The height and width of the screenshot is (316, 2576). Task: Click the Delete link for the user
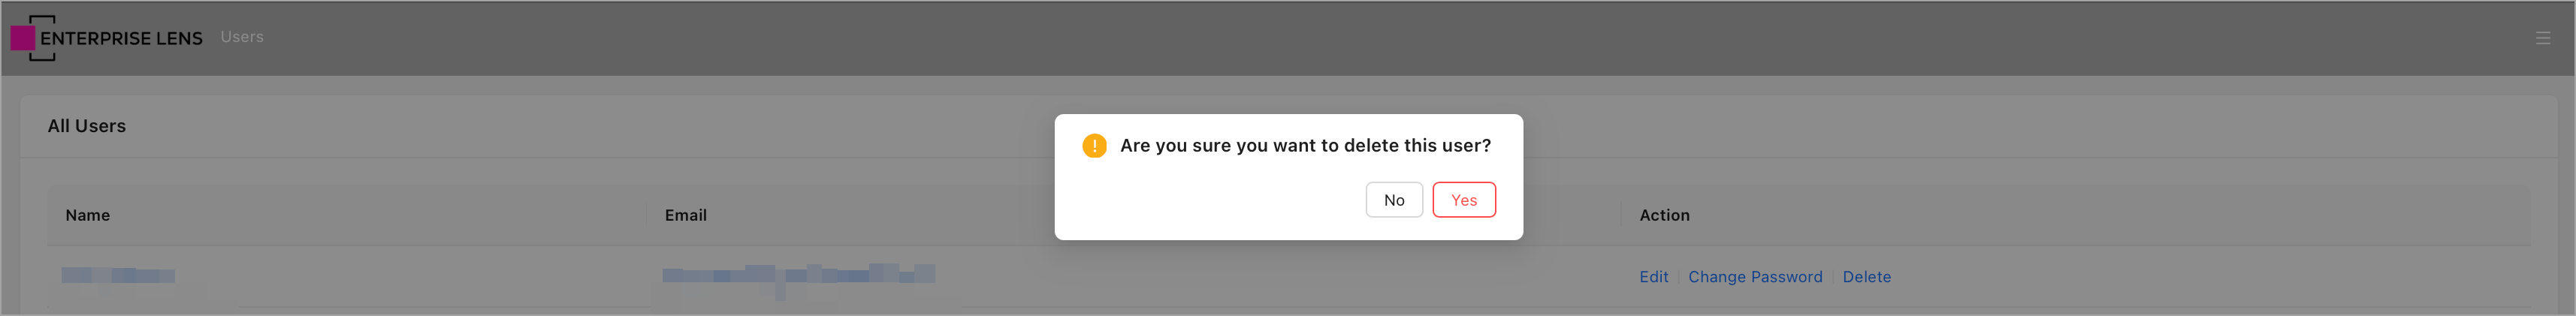pyautogui.click(x=1866, y=277)
